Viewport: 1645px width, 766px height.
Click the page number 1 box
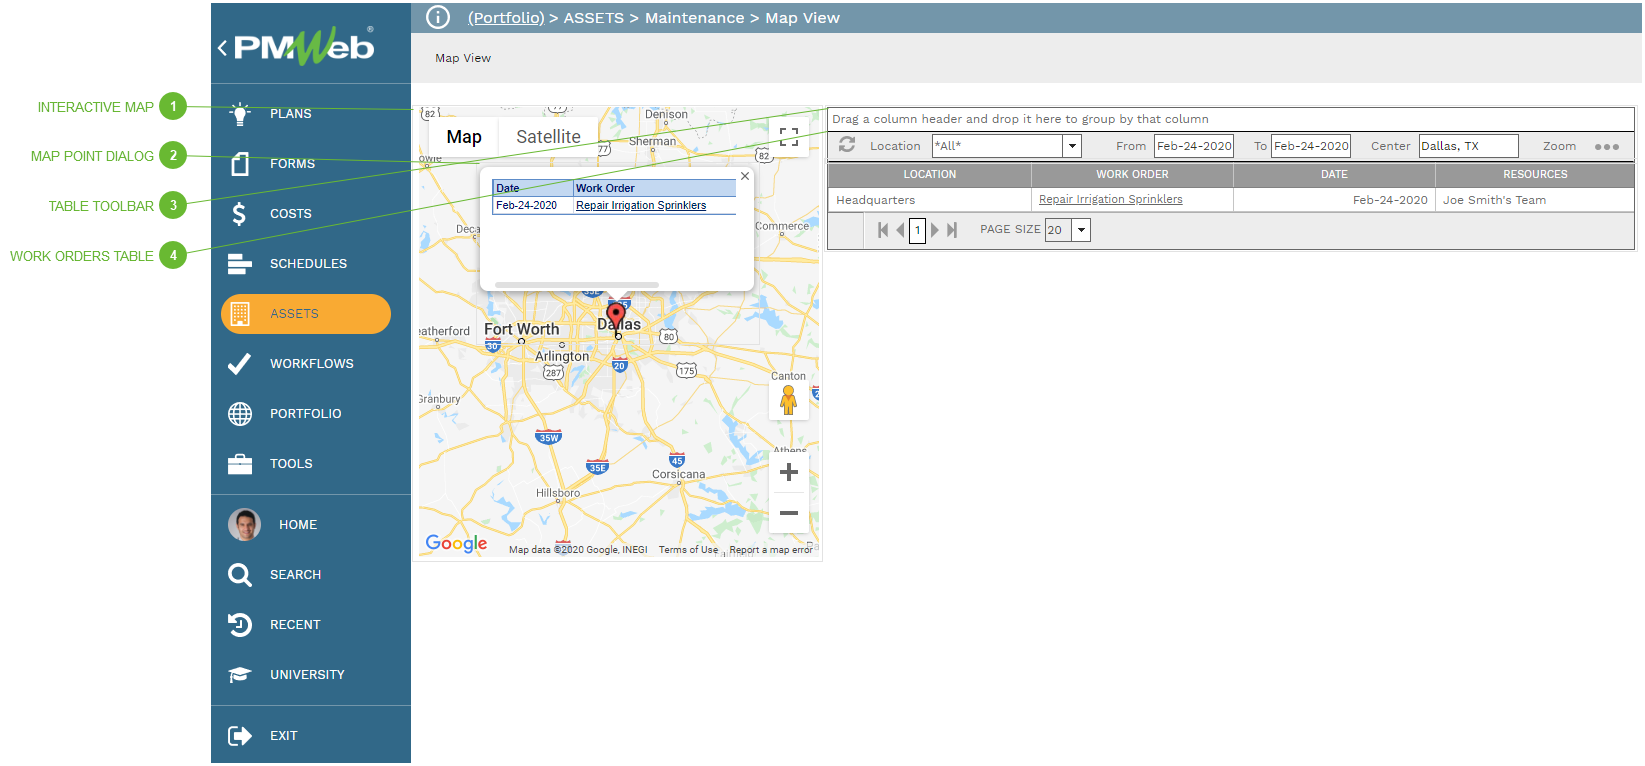click(917, 230)
